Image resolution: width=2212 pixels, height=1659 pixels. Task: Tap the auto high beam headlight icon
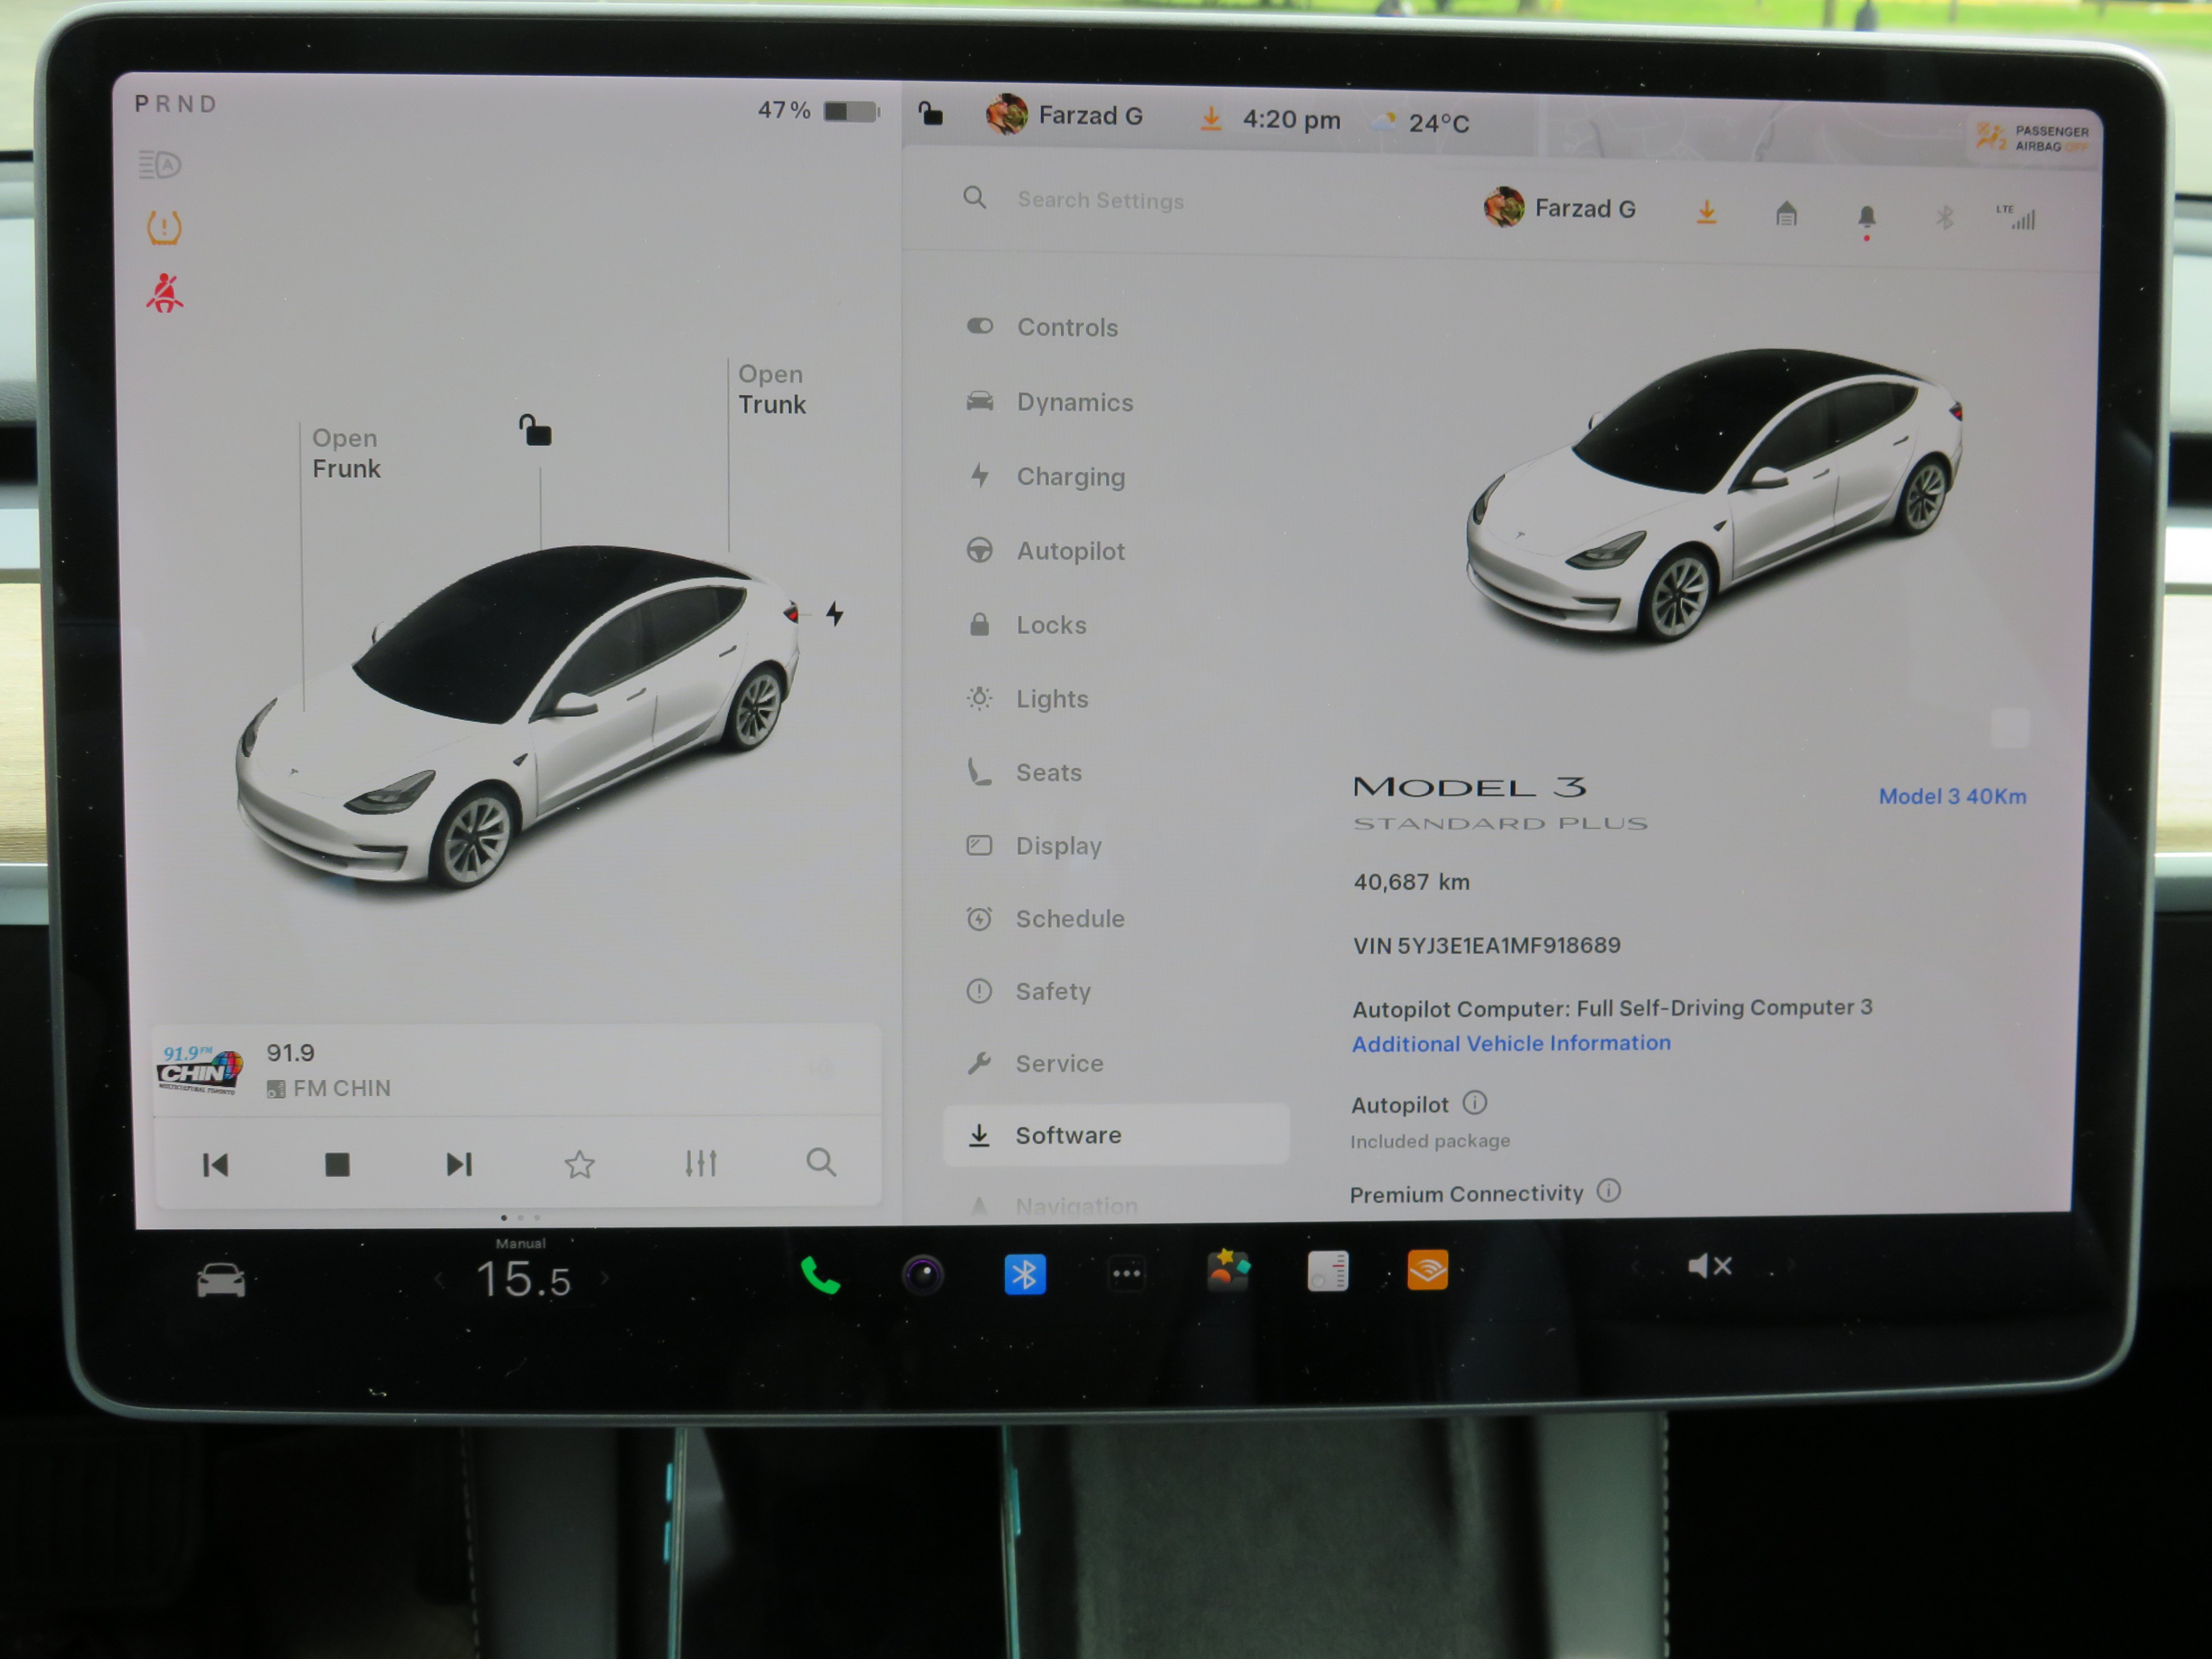pyautogui.click(x=160, y=164)
